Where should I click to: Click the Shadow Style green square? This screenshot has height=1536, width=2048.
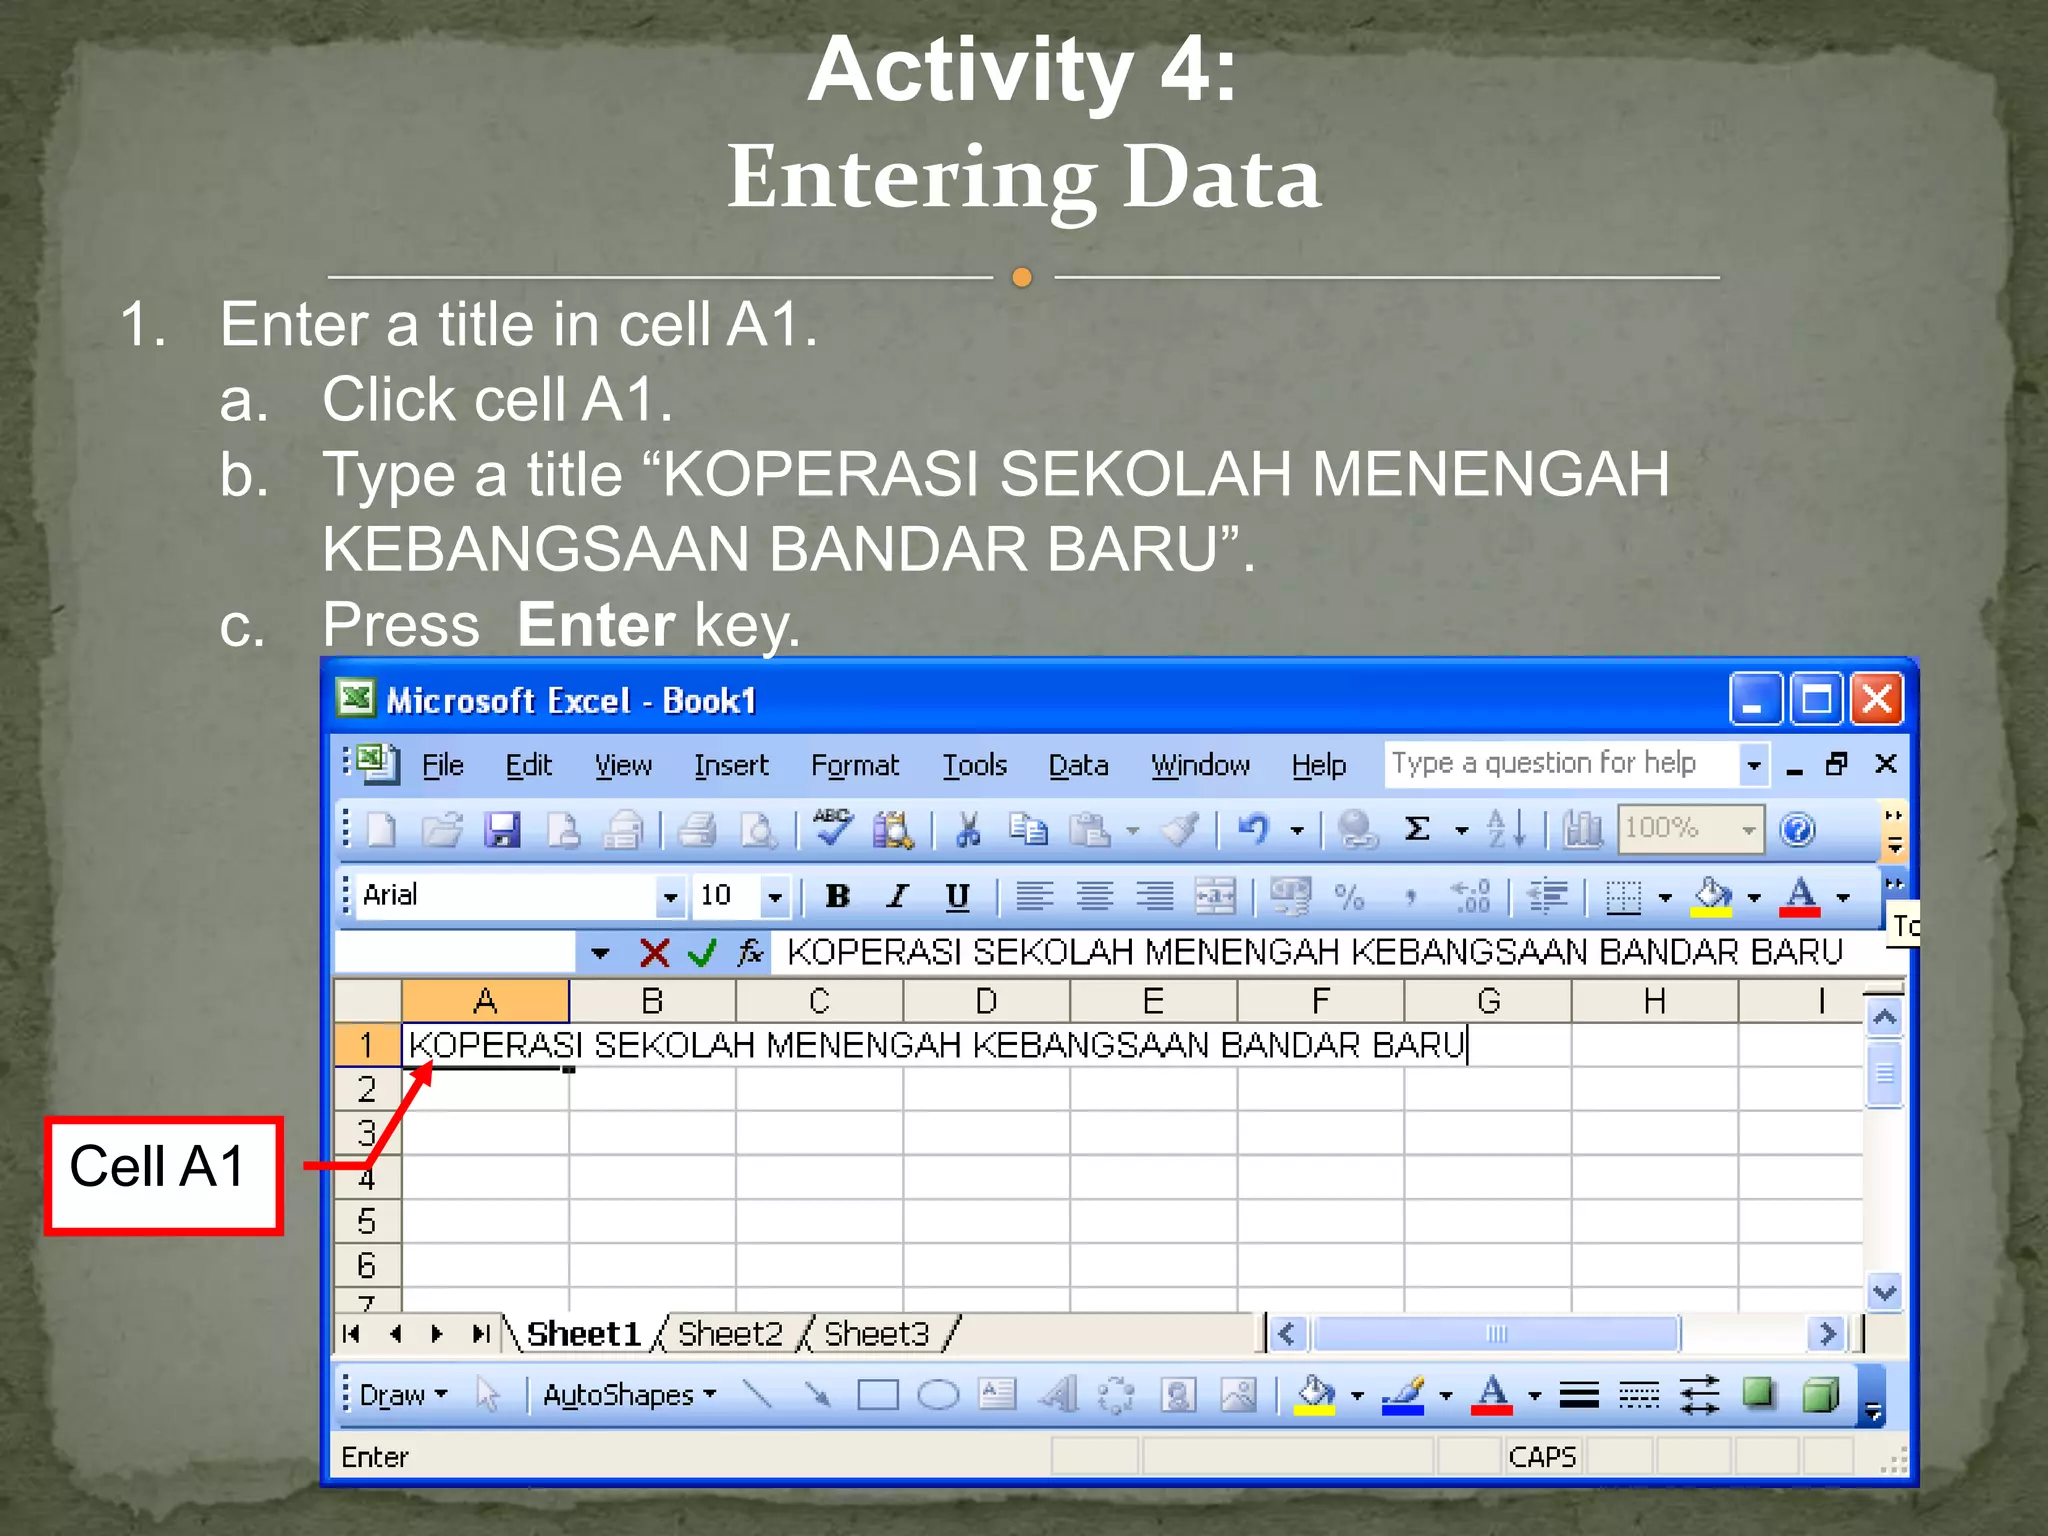coord(1758,1393)
